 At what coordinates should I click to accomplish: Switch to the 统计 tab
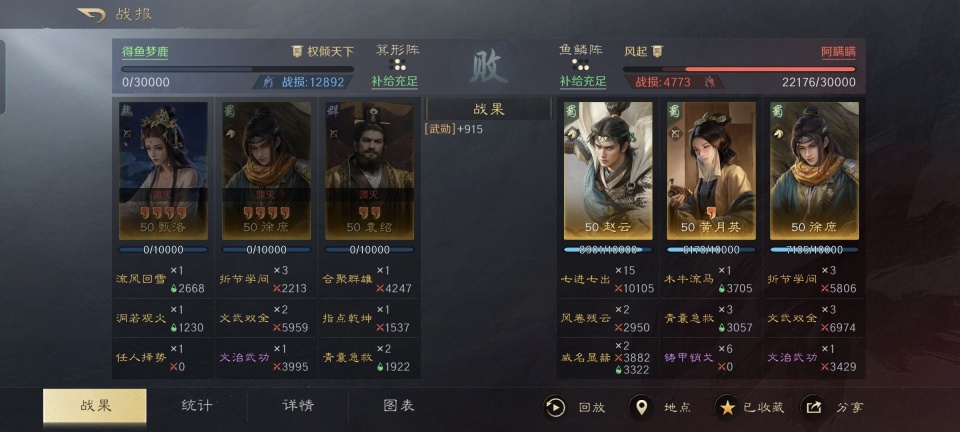197,406
